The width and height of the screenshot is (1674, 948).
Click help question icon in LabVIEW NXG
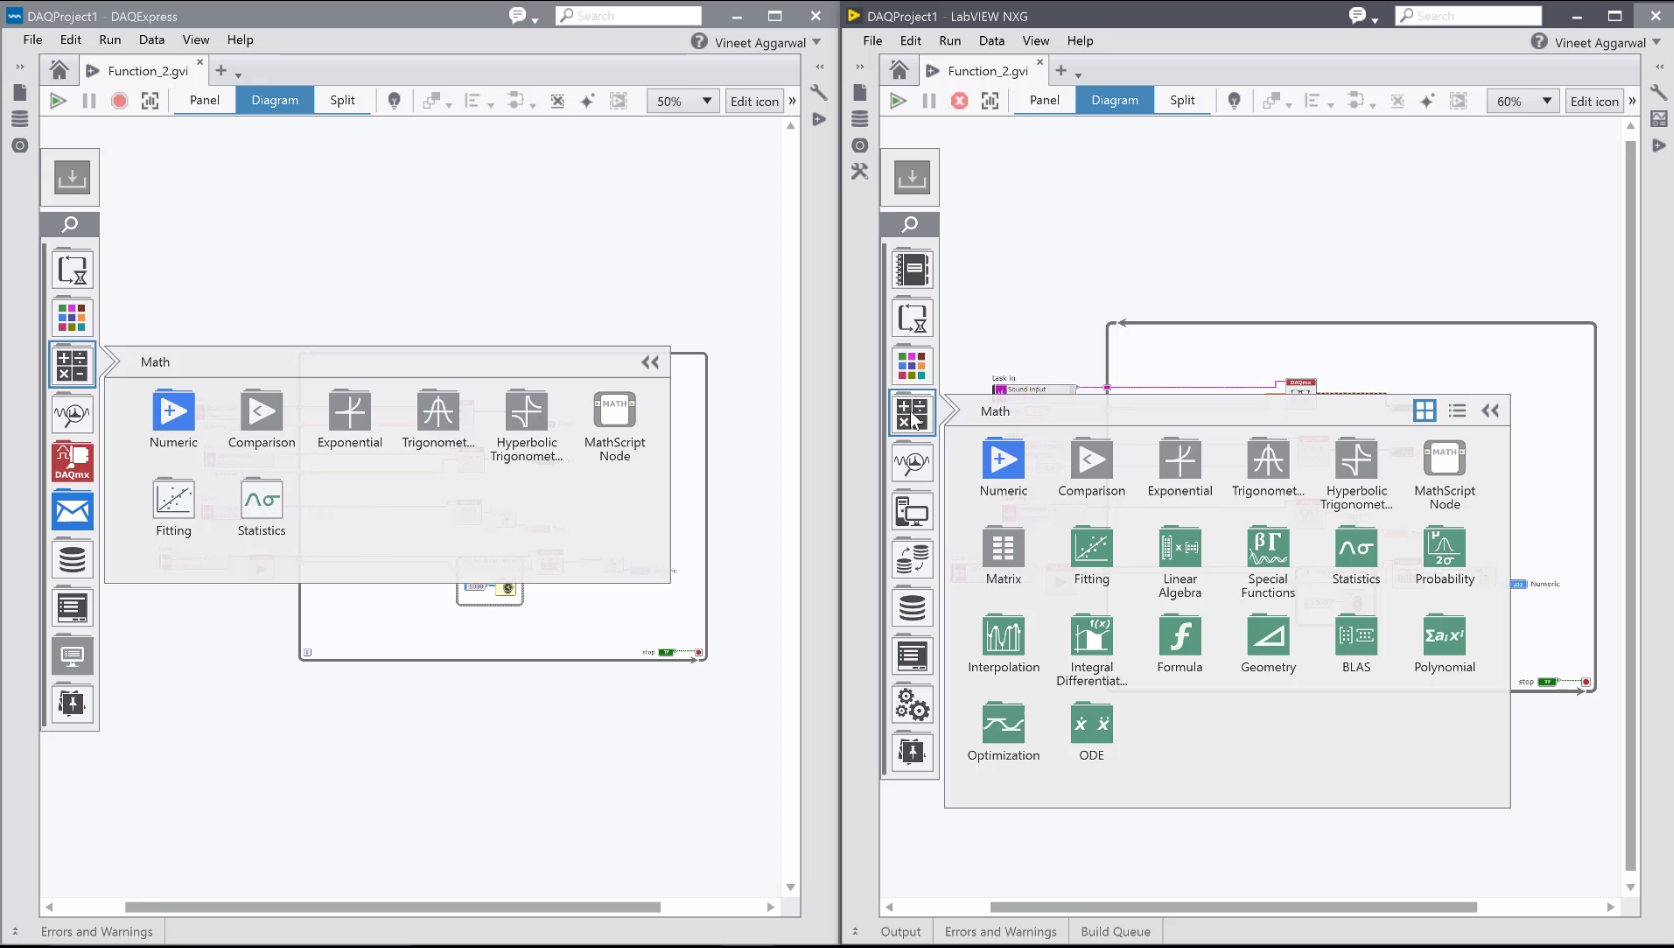click(1539, 41)
